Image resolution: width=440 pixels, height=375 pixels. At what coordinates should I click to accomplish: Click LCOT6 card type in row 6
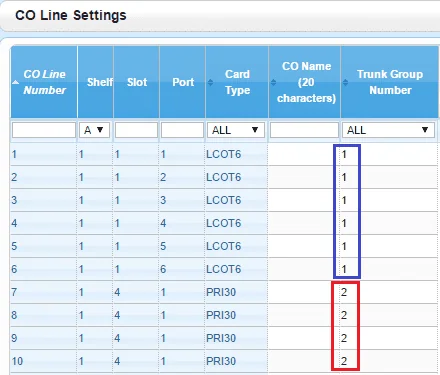(x=223, y=269)
